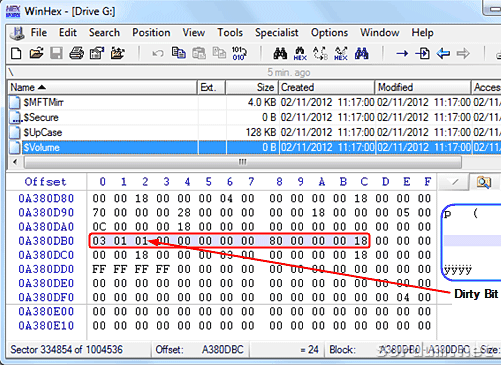Open the Help menu
Image resolution: width=501 pixels, height=365 pixels.
[422, 33]
